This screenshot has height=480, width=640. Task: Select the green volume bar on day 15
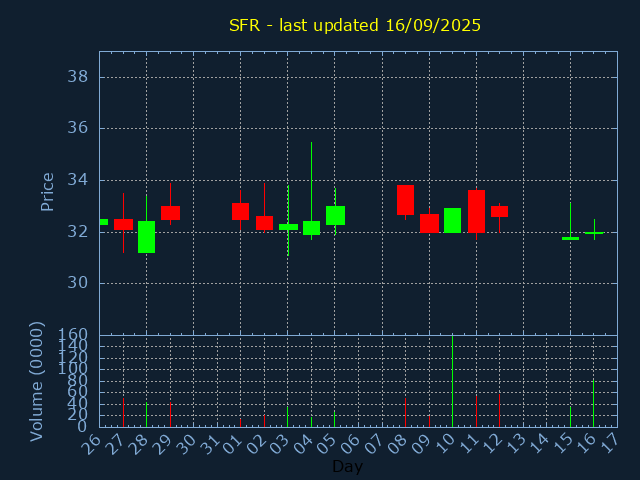570,417
